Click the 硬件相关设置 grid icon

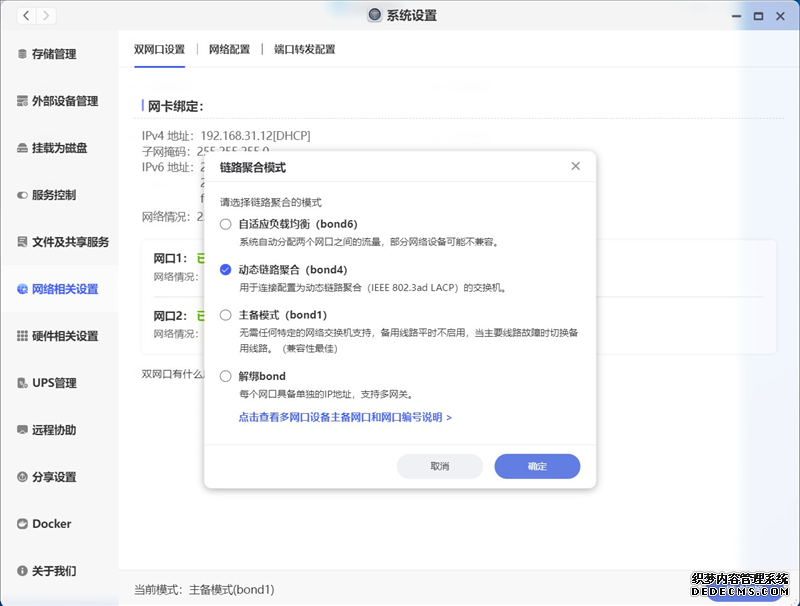22,336
